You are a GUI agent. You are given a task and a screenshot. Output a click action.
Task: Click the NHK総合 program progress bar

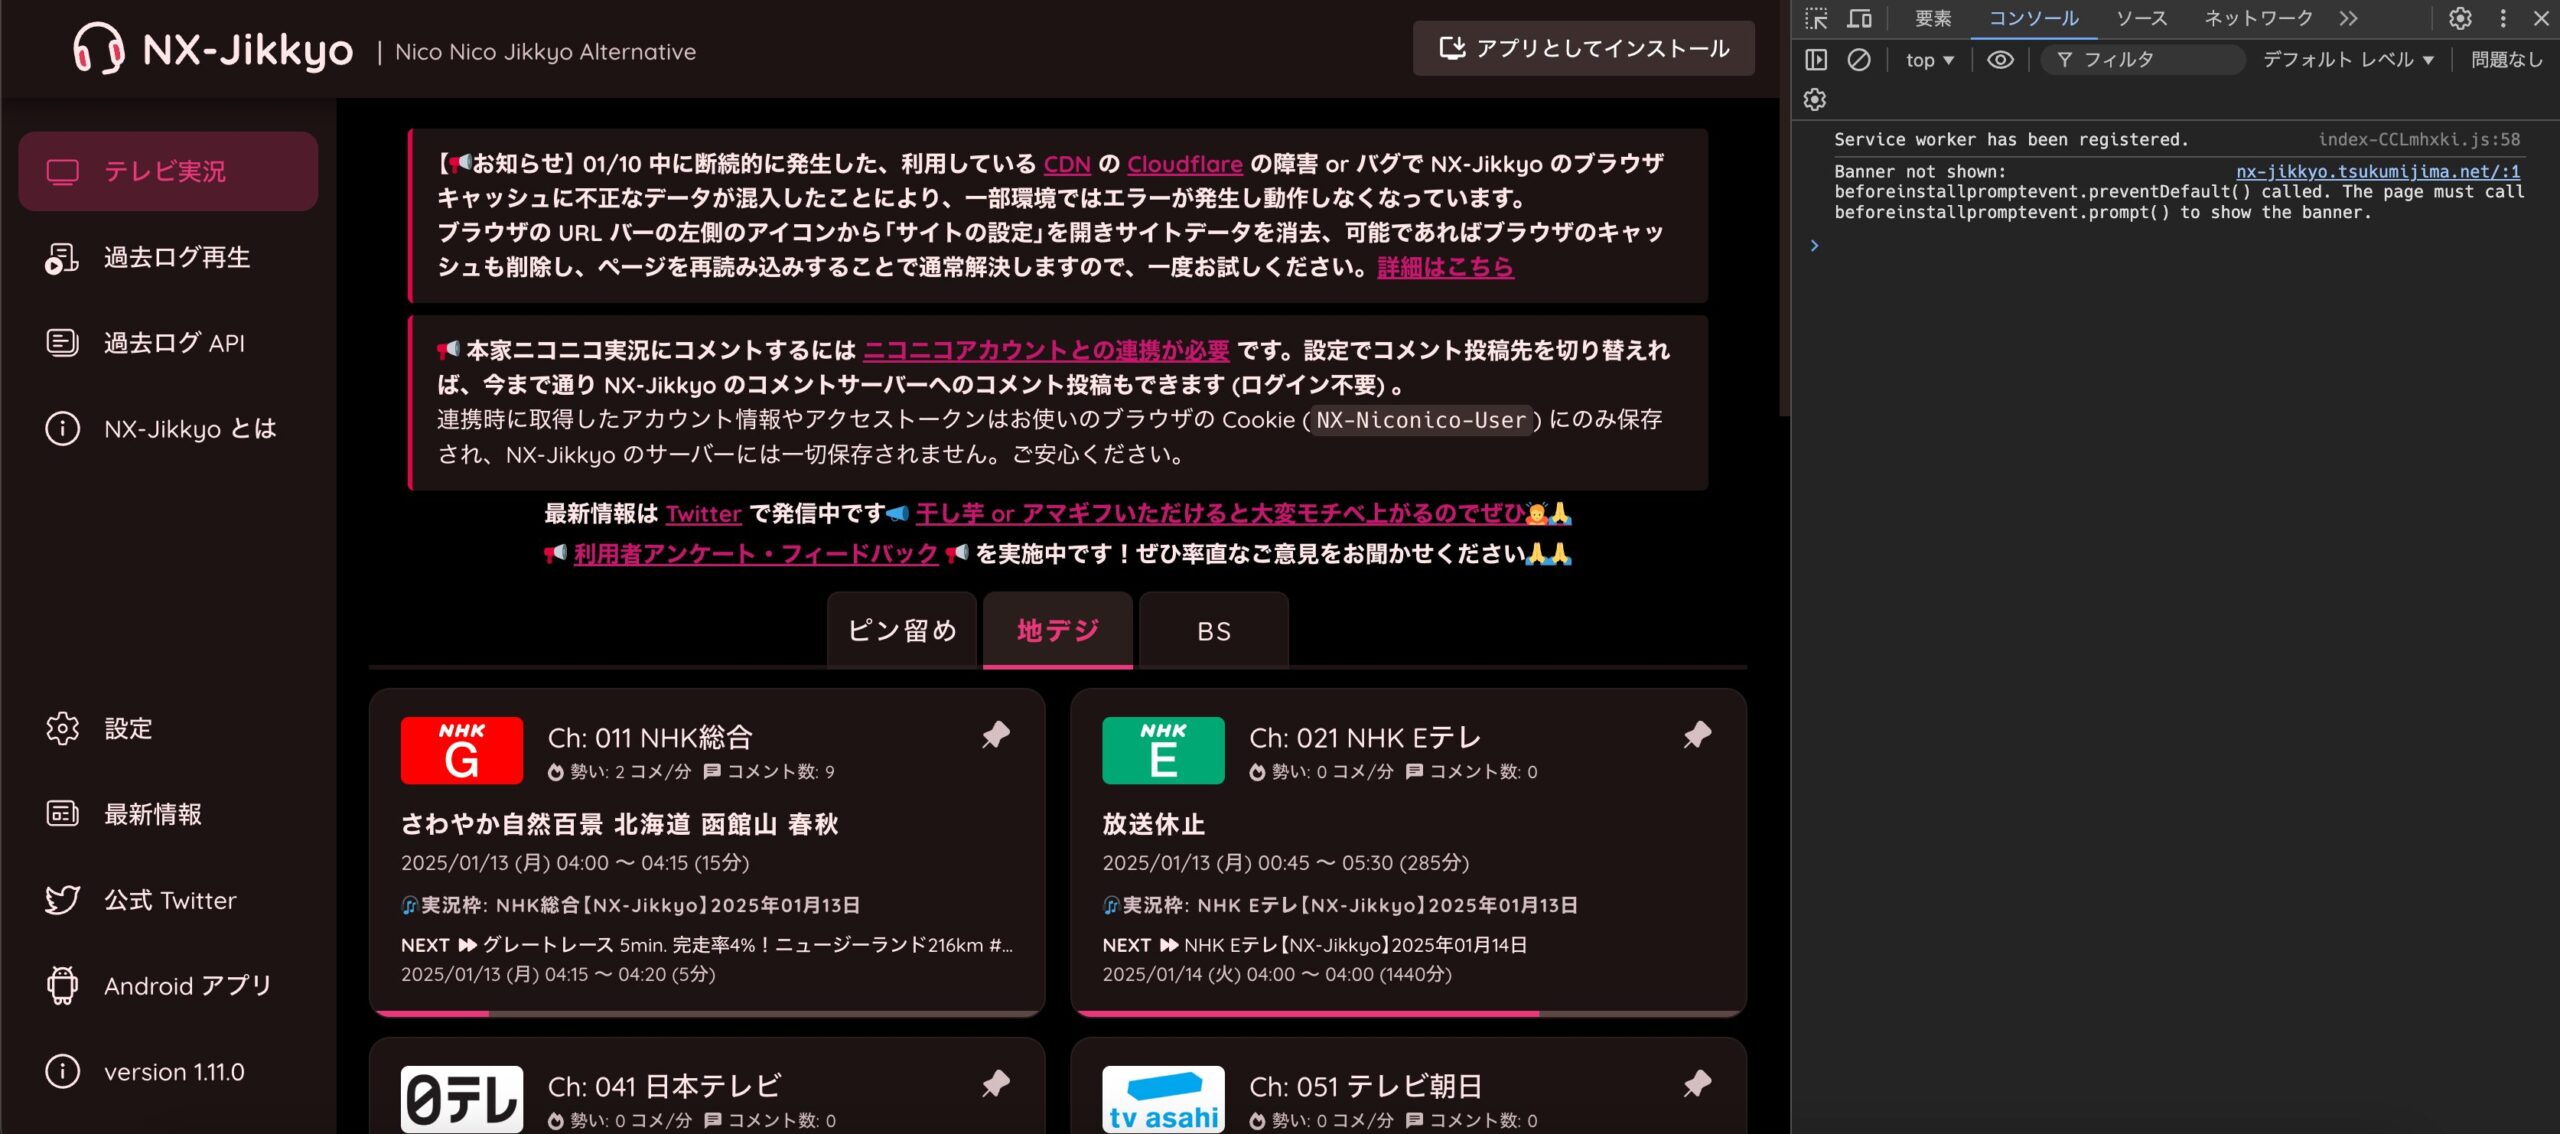click(x=707, y=1013)
